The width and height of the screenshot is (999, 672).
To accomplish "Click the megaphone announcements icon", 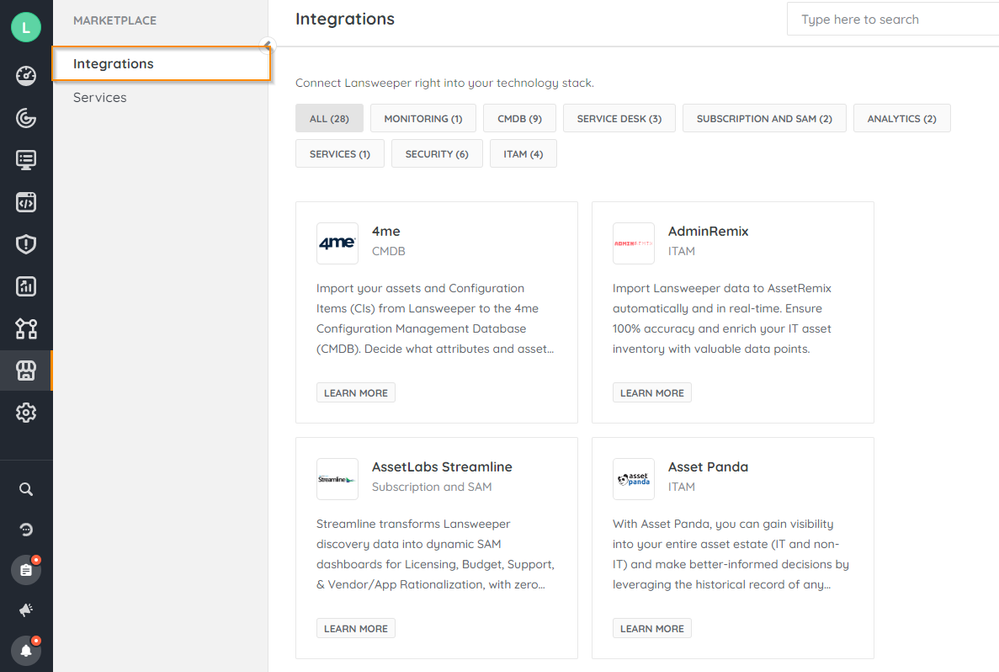I will 26,609.
